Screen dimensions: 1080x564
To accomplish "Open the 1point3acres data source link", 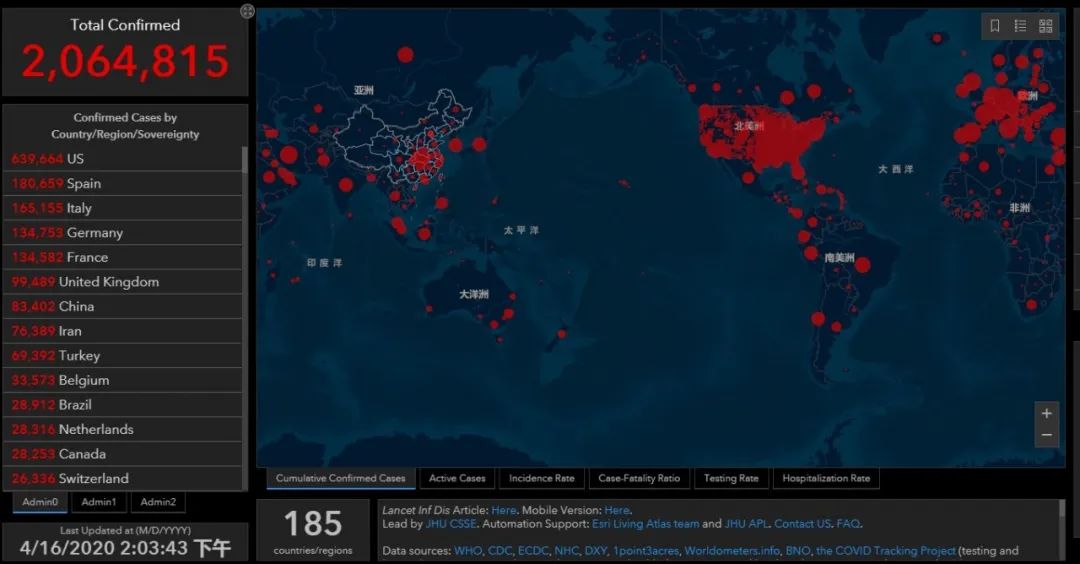I will pos(646,551).
